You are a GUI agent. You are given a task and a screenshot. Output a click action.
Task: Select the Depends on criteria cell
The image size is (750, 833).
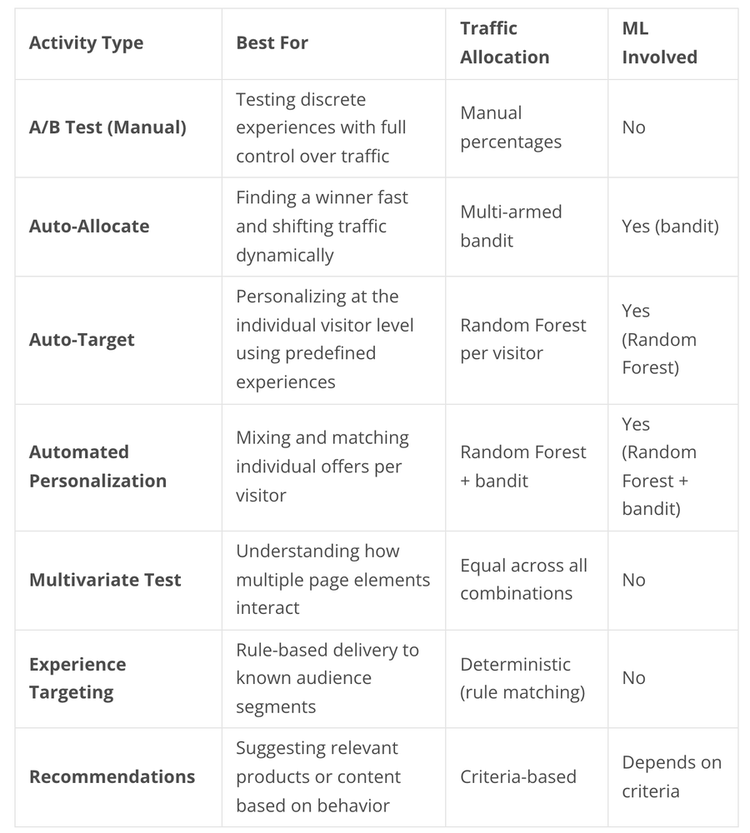(x=671, y=776)
